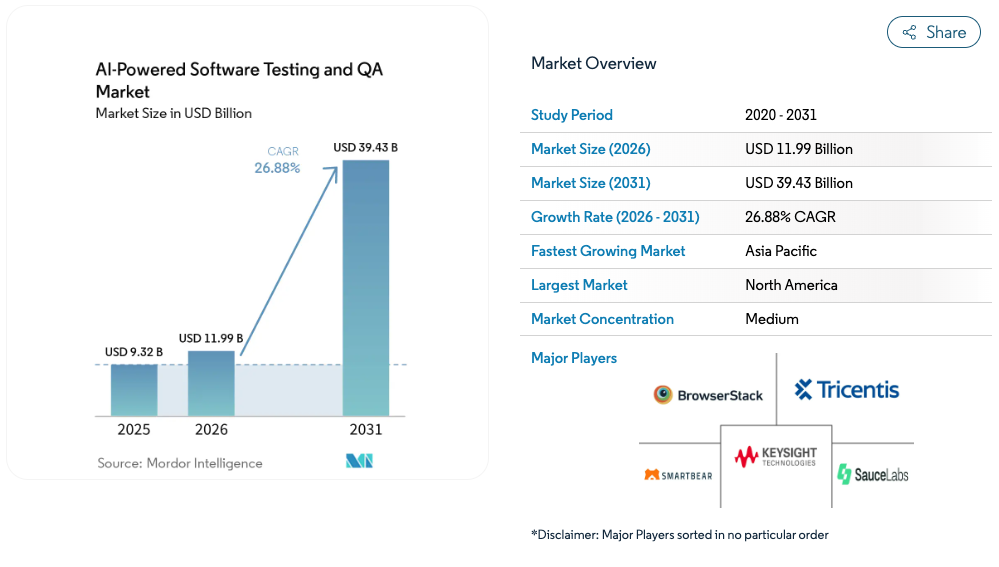The height and width of the screenshot is (567, 999).
Task: Click the SmartBear logo
Action: click(678, 475)
